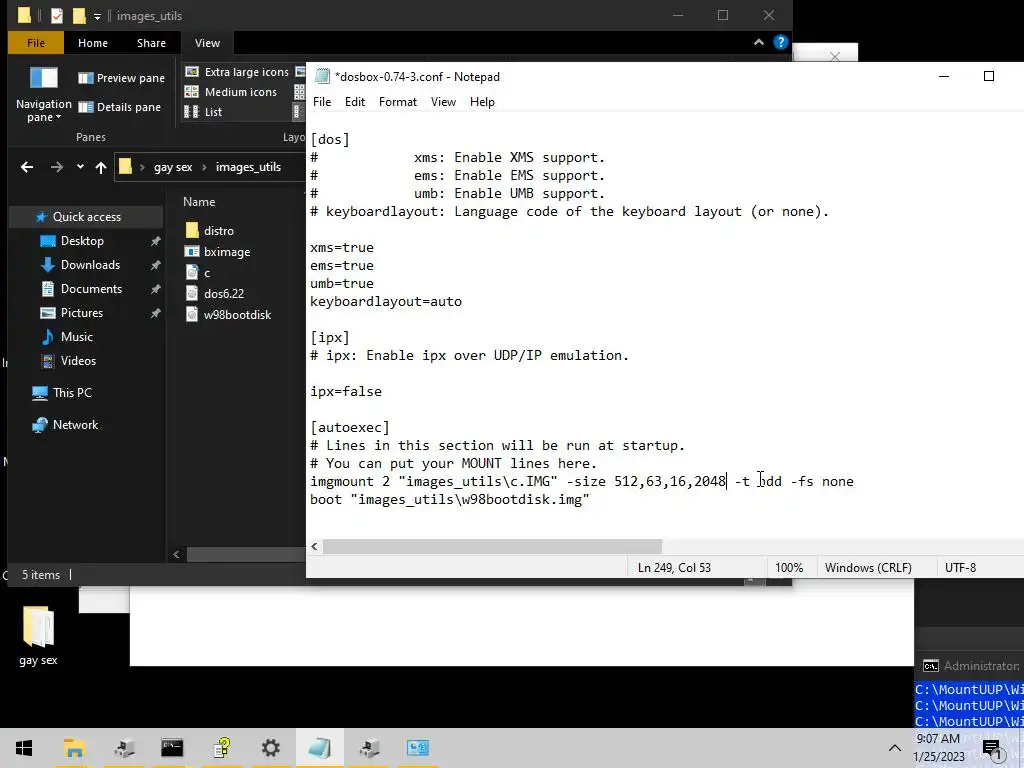Open the Notepad Help menu
Screen dimensions: 1024x768
click(482, 102)
